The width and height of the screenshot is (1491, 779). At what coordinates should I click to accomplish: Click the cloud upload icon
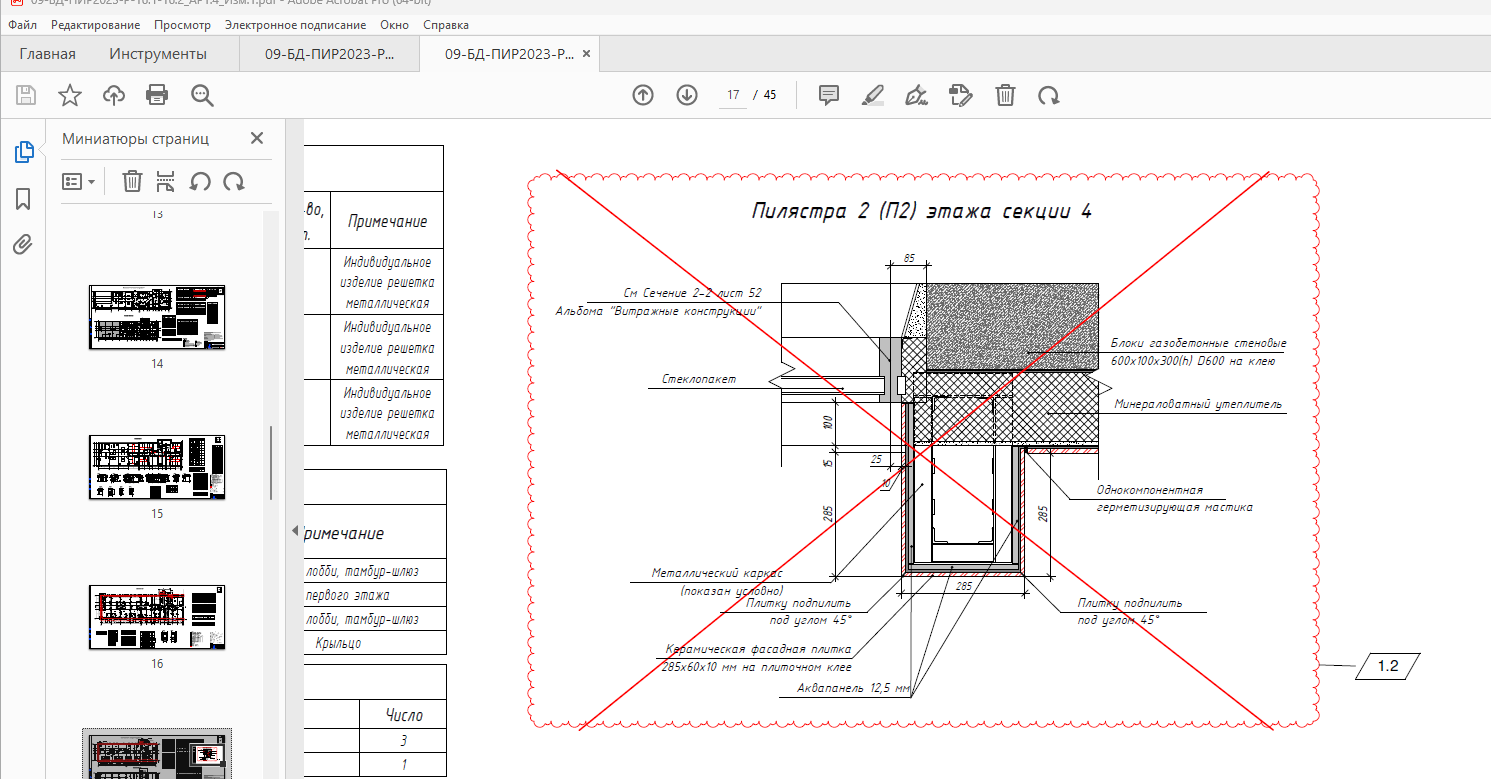(114, 95)
